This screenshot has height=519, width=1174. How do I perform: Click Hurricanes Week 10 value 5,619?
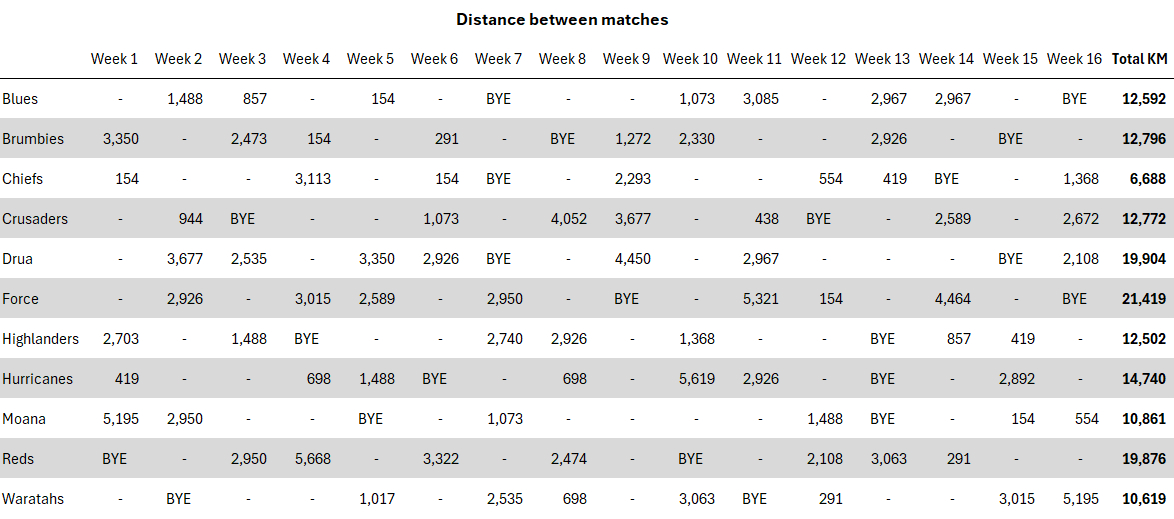tap(697, 379)
